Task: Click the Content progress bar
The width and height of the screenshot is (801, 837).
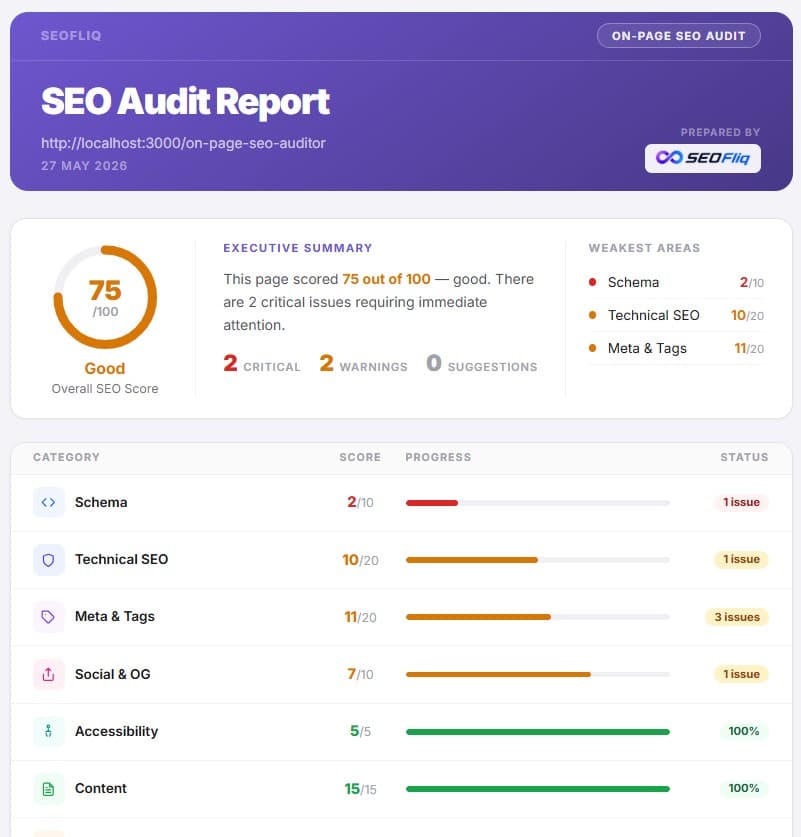Action: click(537, 789)
